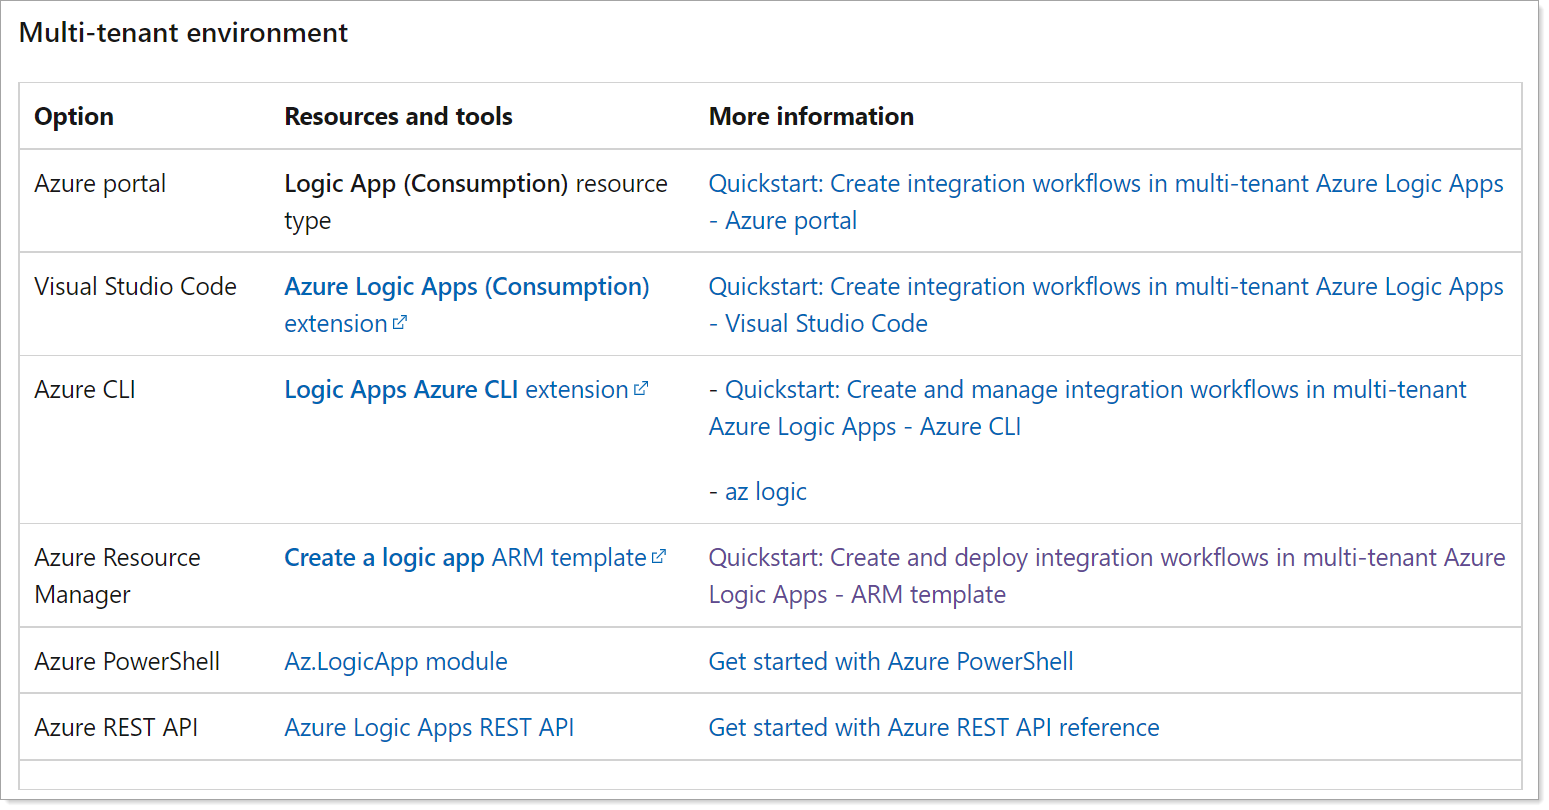Click the Resources and tools column header
Screen dimensions: 1549x810
click(398, 117)
